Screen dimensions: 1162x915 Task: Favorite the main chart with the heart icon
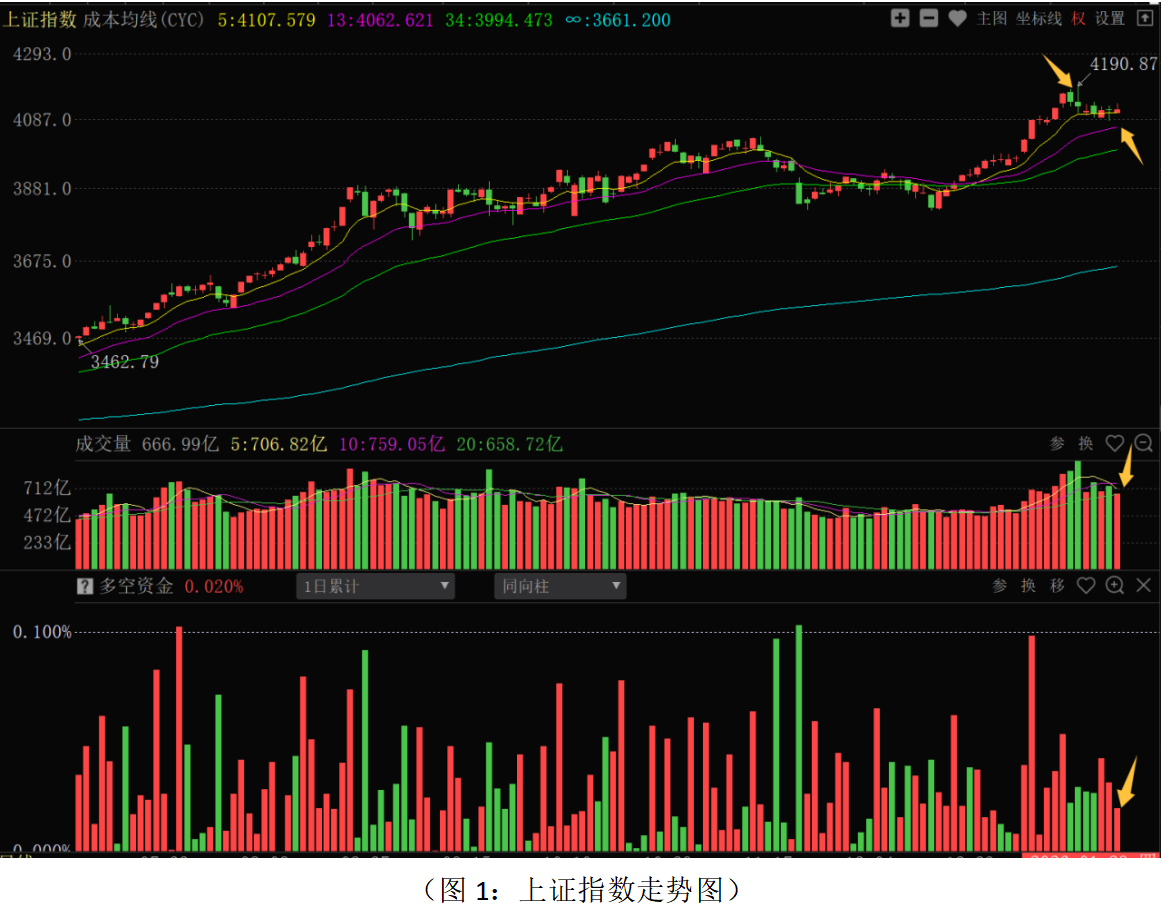tap(957, 18)
